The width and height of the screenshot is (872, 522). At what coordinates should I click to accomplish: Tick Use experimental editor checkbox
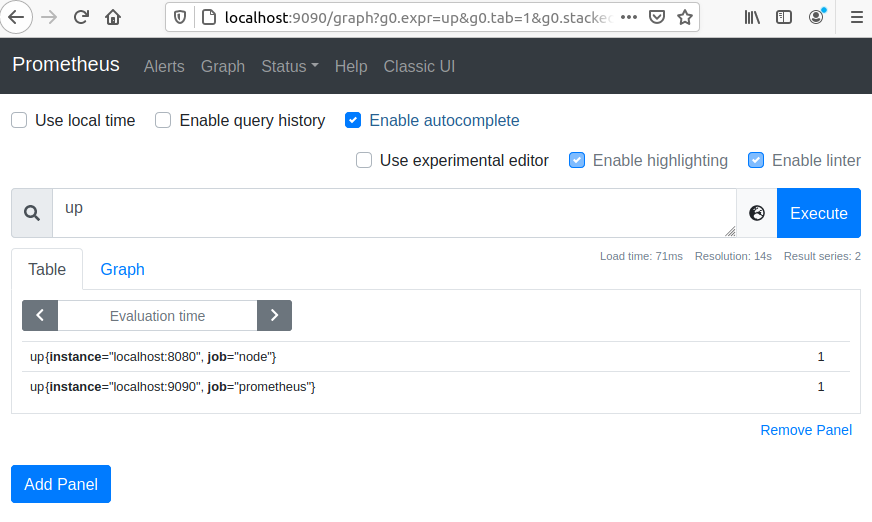[364, 160]
